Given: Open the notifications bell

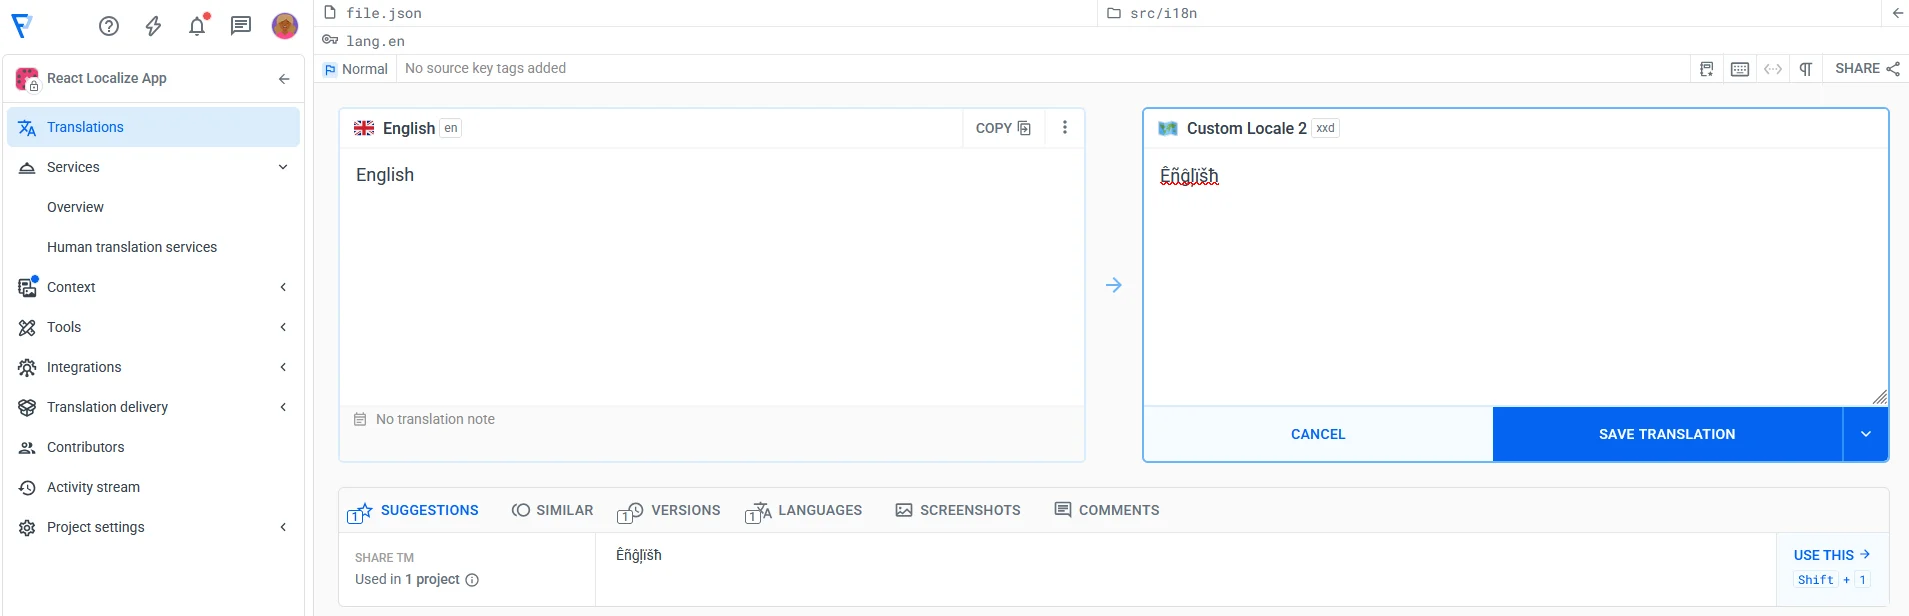Looking at the screenshot, I should [198, 25].
